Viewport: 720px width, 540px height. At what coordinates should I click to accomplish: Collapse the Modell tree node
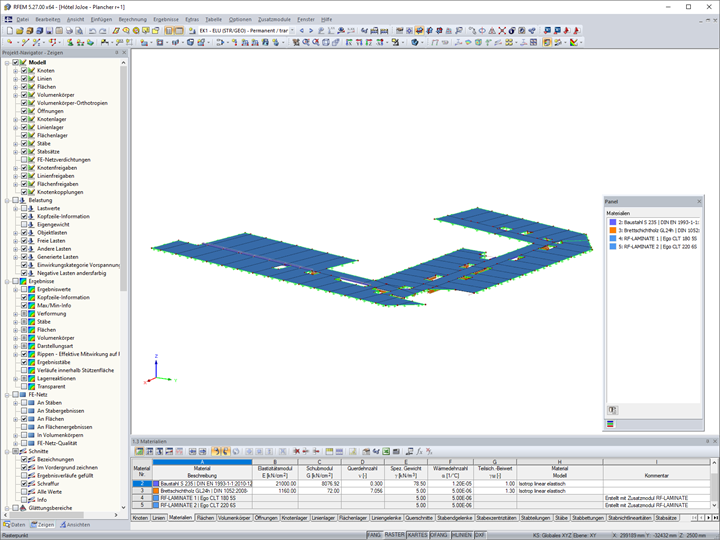[7, 62]
